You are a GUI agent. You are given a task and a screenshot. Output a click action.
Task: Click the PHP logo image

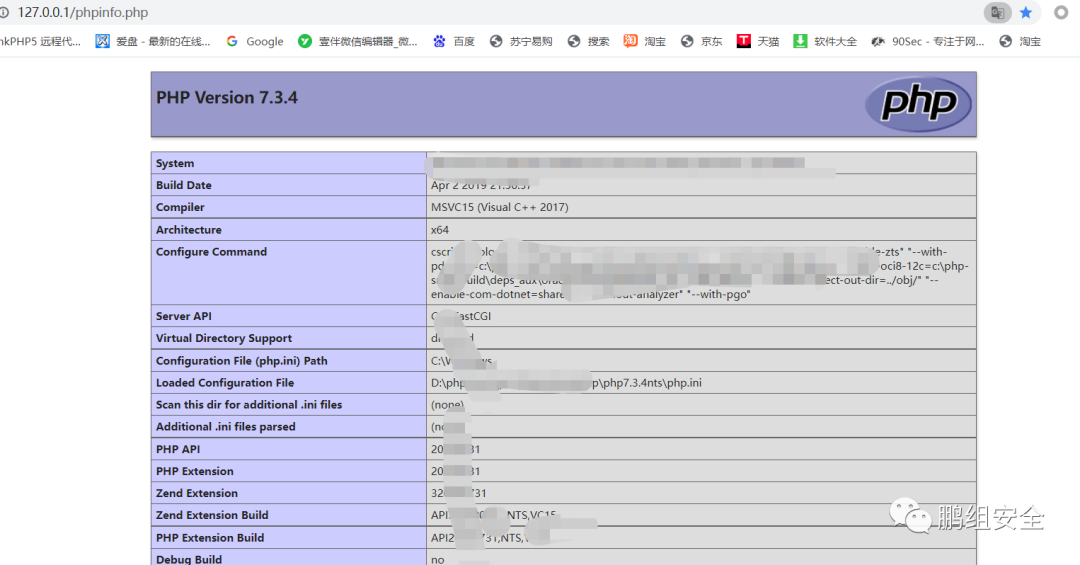click(918, 104)
